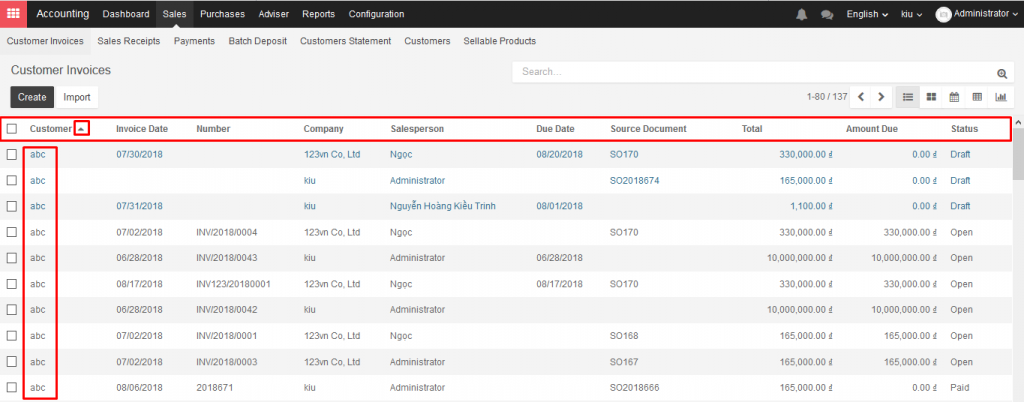Image resolution: width=1024 pixels, height=402 pixels.
Task: Select Batch Deposit submenu
Action: [x=257, y=41]
